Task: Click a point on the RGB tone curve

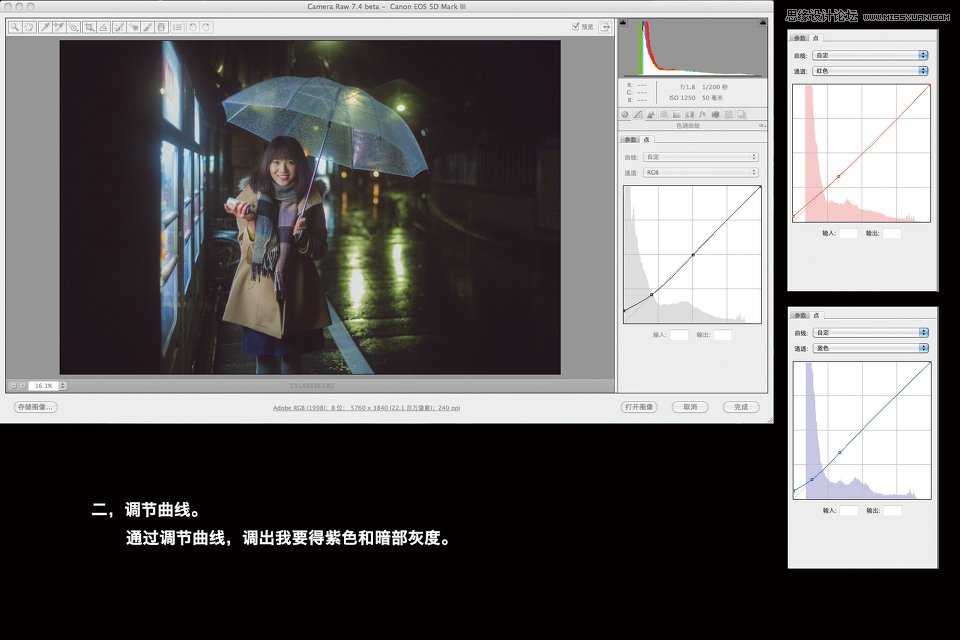Action: 694,255
